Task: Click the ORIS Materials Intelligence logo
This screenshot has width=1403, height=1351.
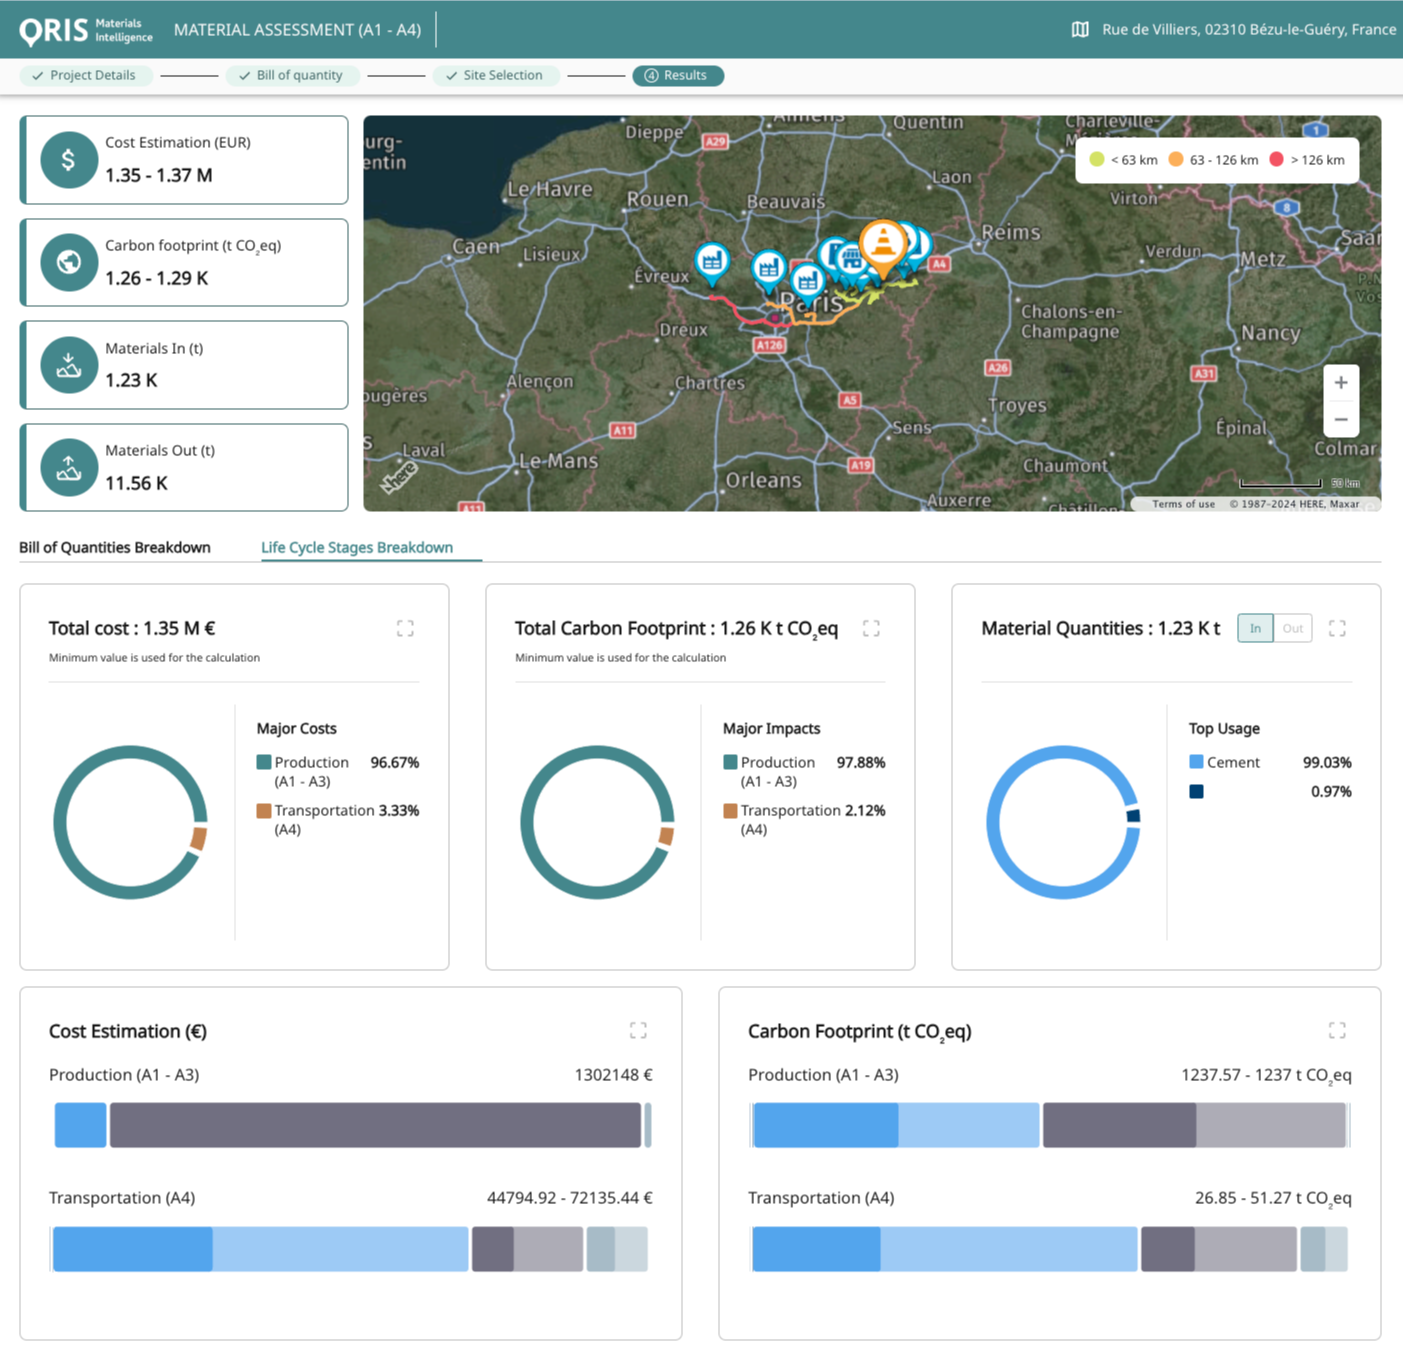Action: [85, 29]
